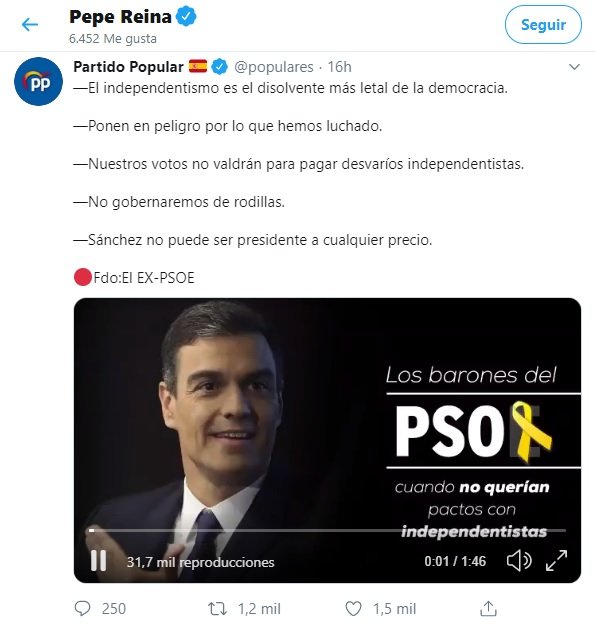
Task: Click the Partido Popular verified badge
Action: [220, 67]
